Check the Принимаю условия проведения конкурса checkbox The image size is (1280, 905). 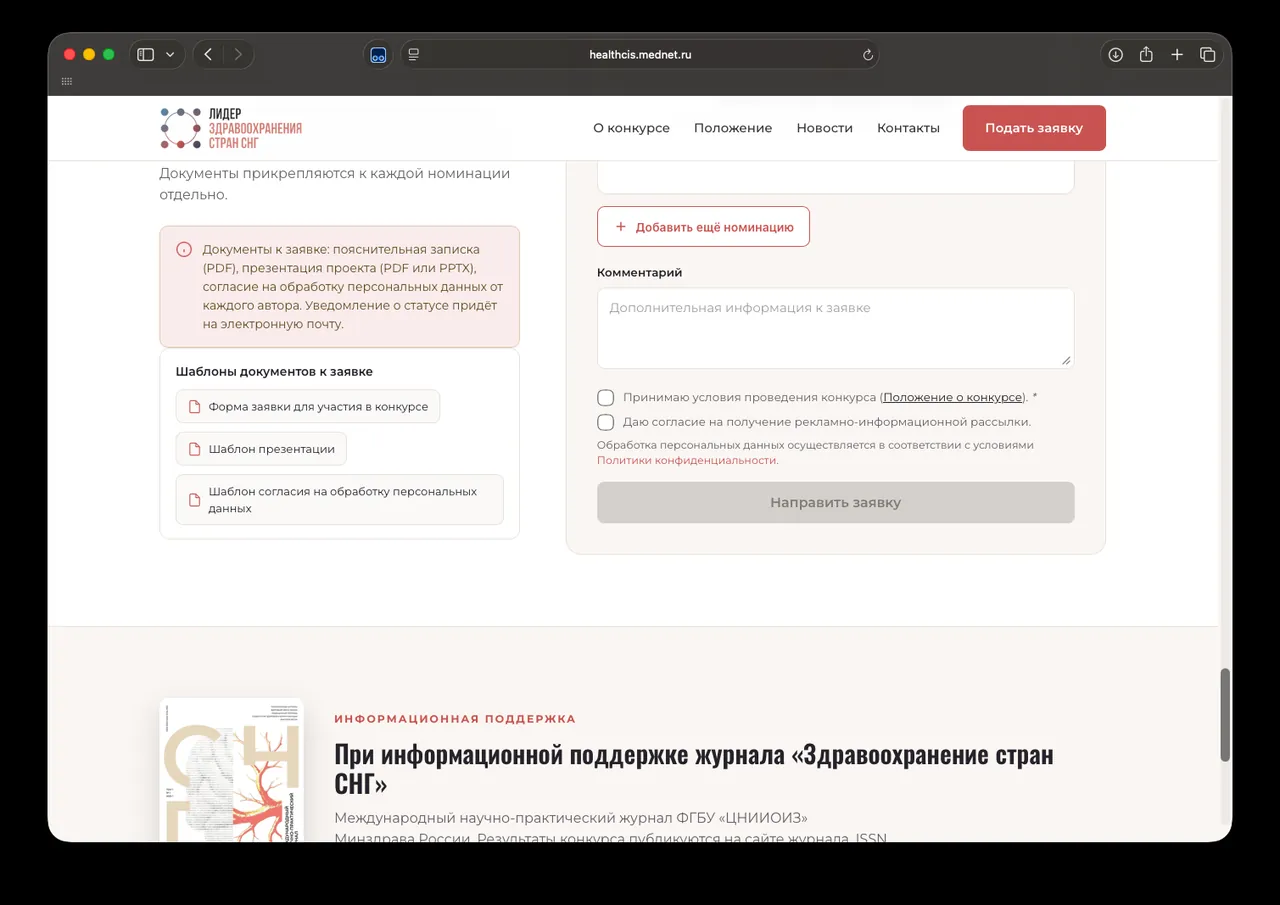(605, 397)
